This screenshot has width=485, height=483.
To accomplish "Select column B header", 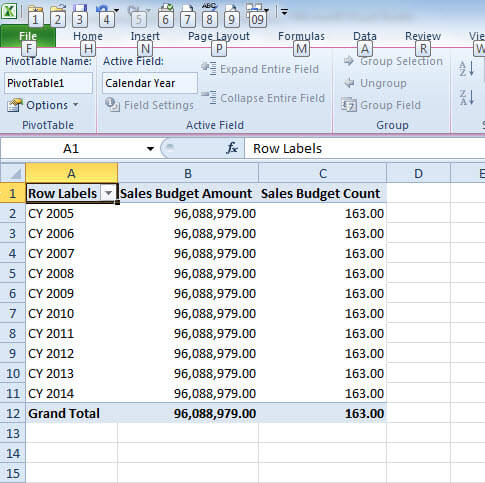I will click(x=188, y=173).
